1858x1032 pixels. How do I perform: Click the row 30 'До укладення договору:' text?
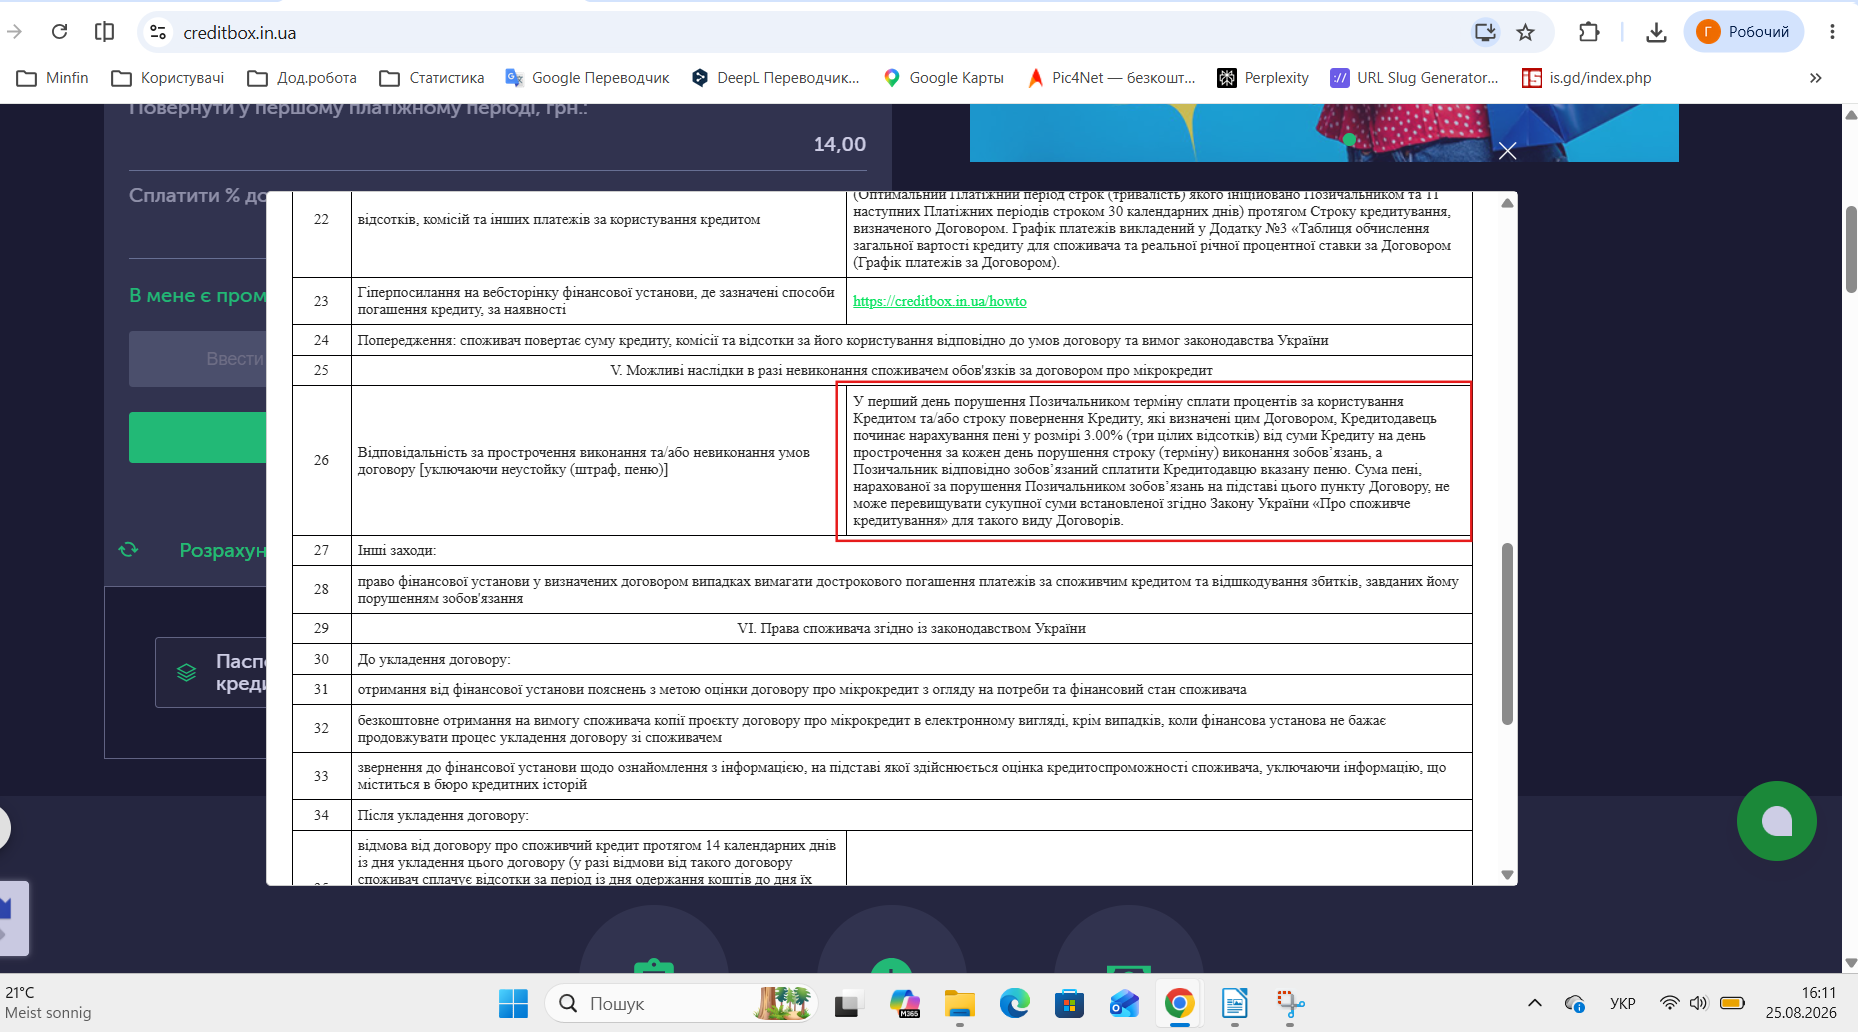click(434, 659)
